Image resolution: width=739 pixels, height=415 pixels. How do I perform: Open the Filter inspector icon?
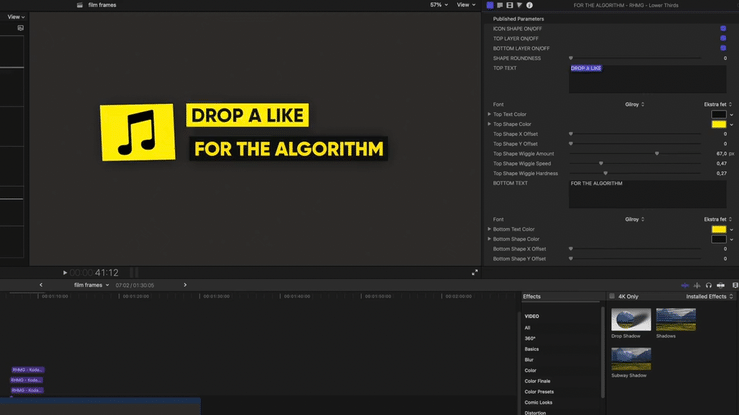coord(519,5)
